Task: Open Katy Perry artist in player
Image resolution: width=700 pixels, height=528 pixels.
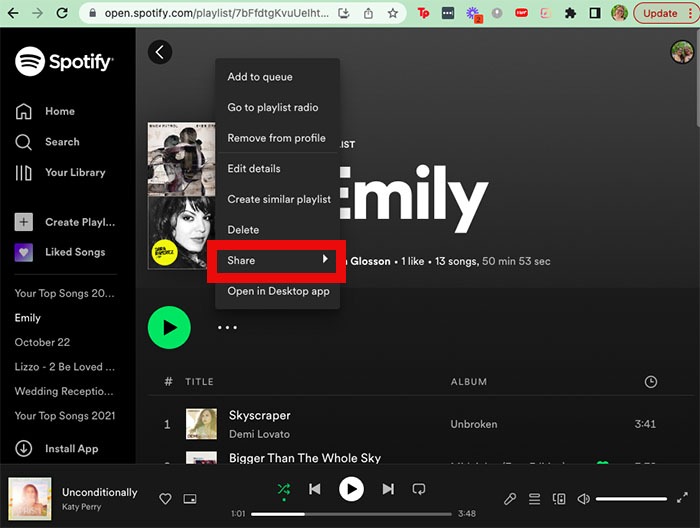Action: (x=82, y=507)
